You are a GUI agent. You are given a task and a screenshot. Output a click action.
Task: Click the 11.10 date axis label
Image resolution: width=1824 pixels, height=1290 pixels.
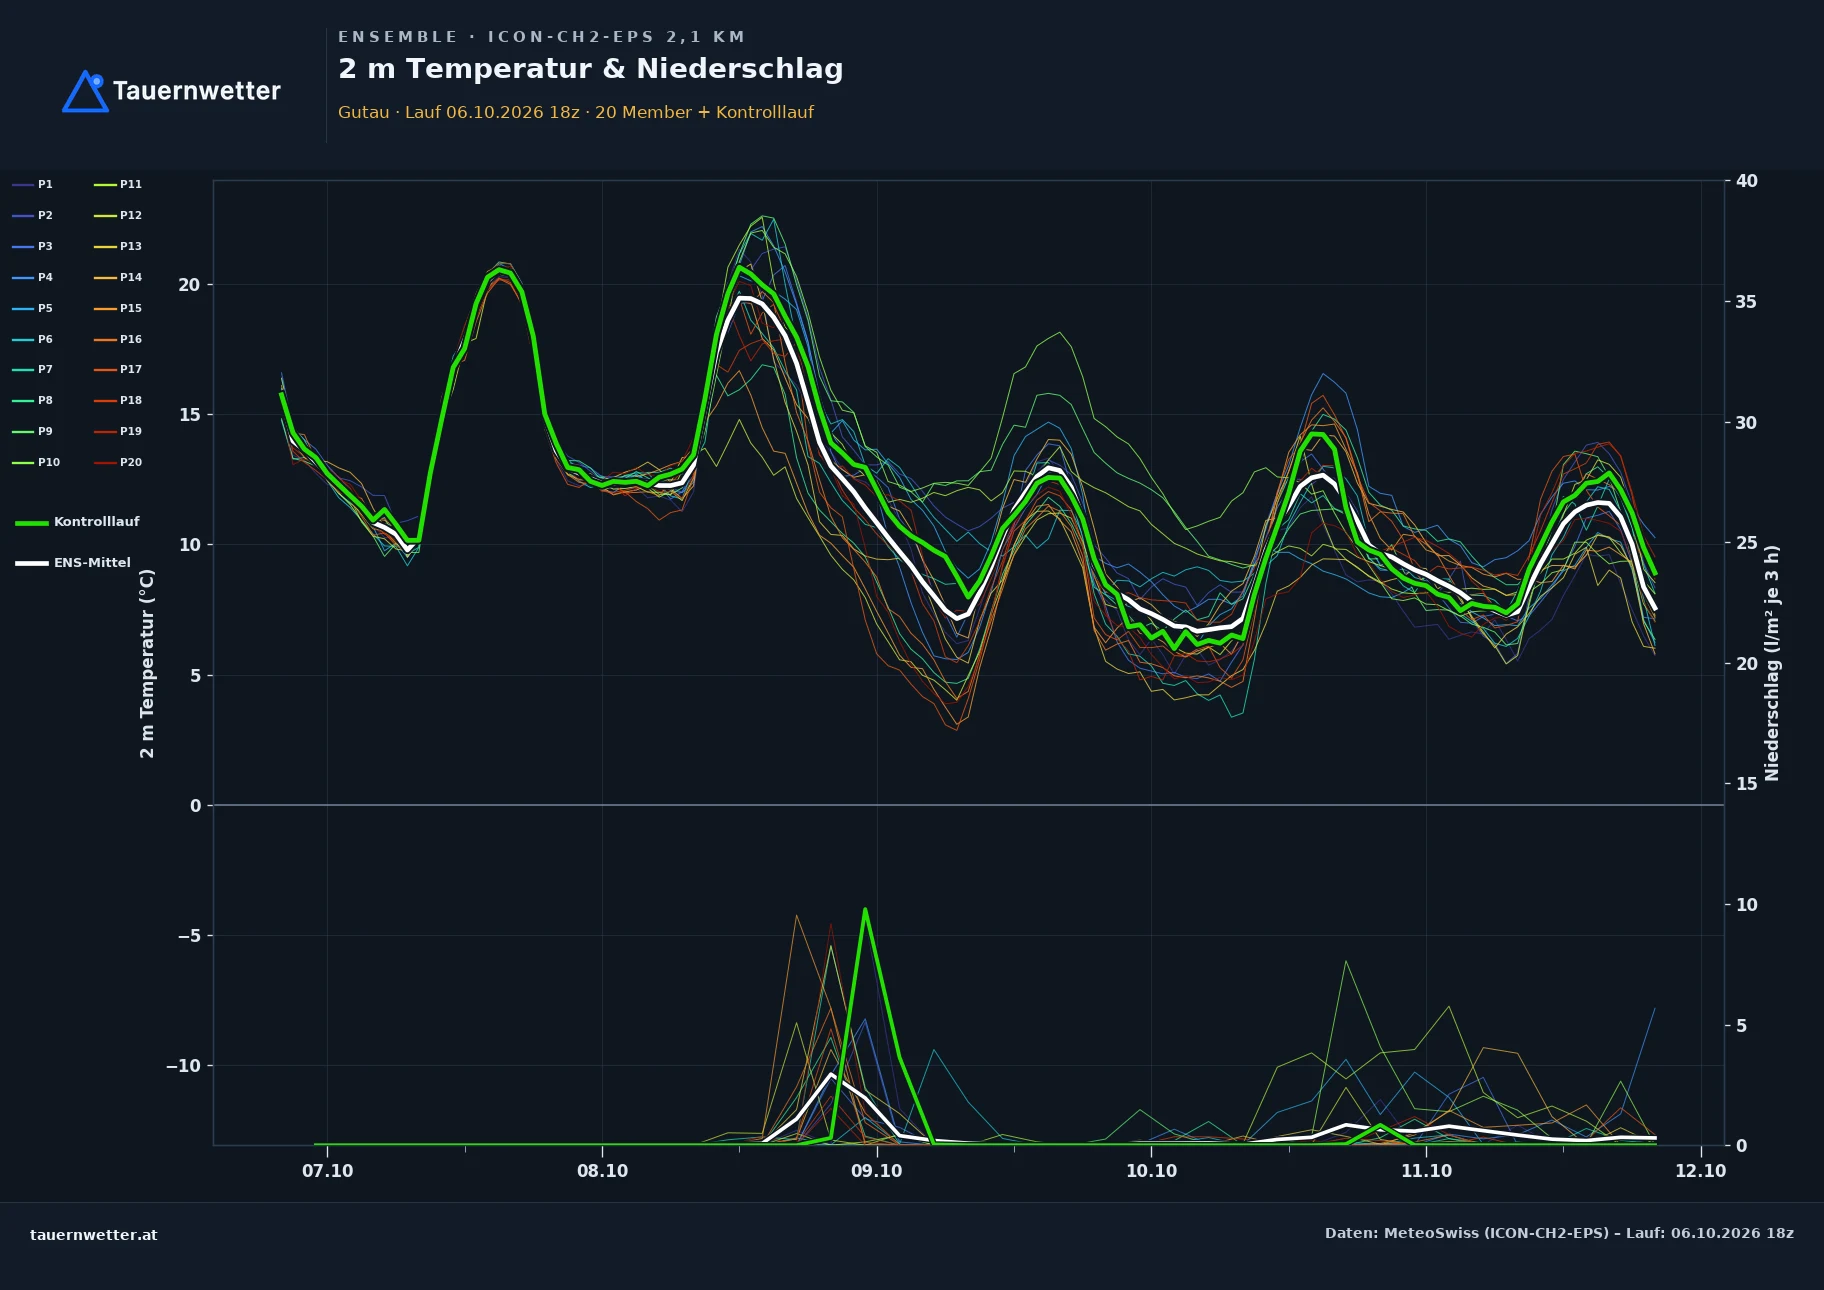tap(1426, 1171)
